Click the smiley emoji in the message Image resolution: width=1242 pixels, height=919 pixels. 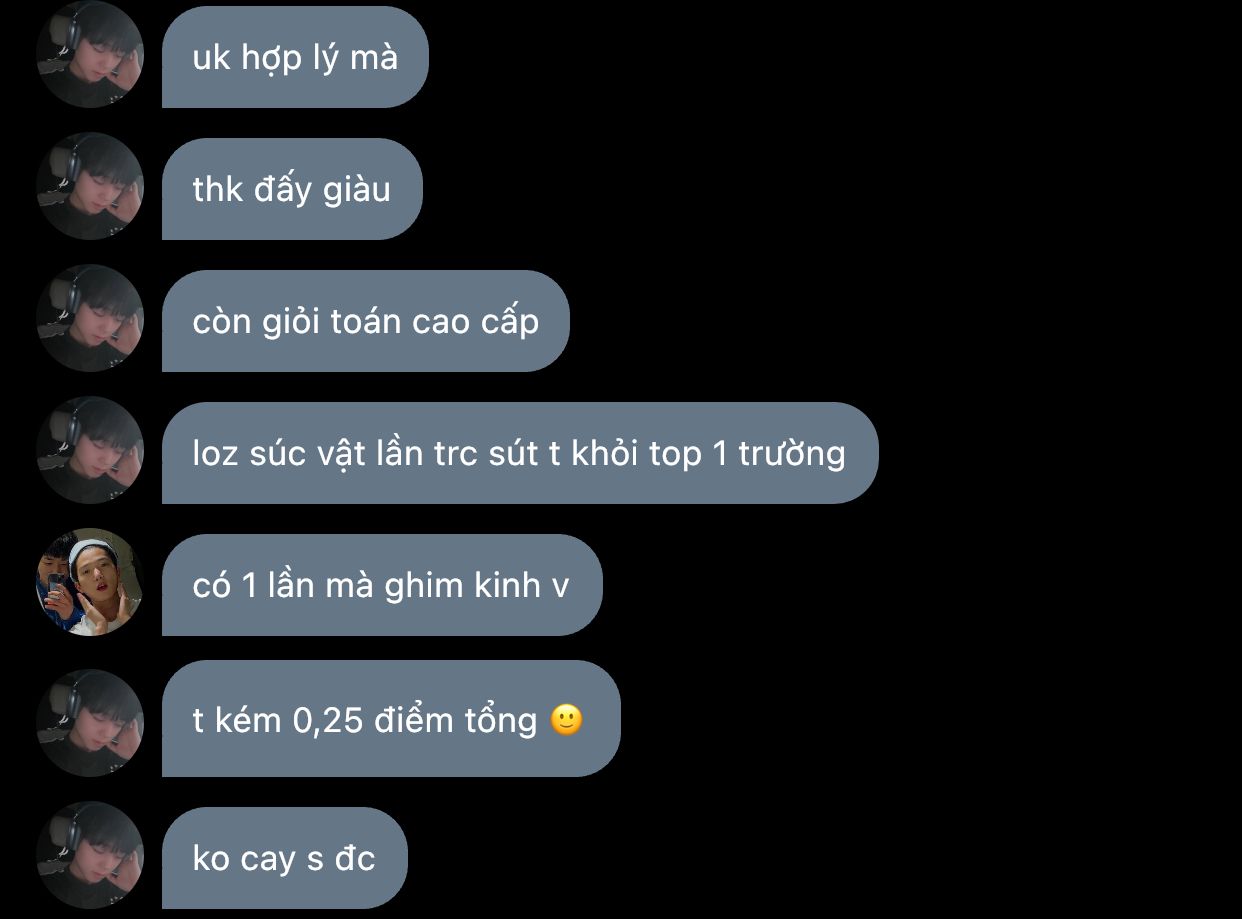(566, 719)
